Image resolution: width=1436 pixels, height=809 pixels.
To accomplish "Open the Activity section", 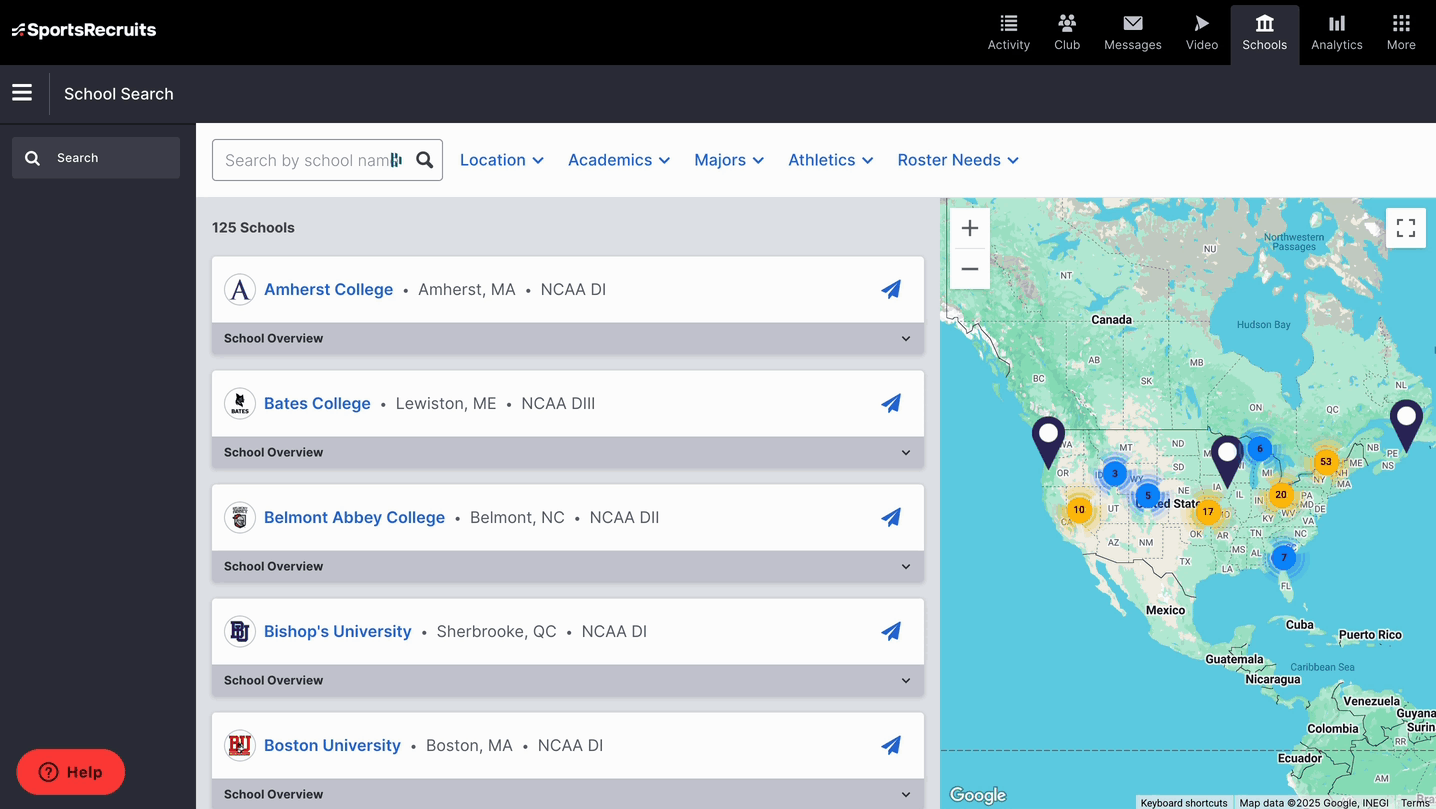I will click(1008, 33).
